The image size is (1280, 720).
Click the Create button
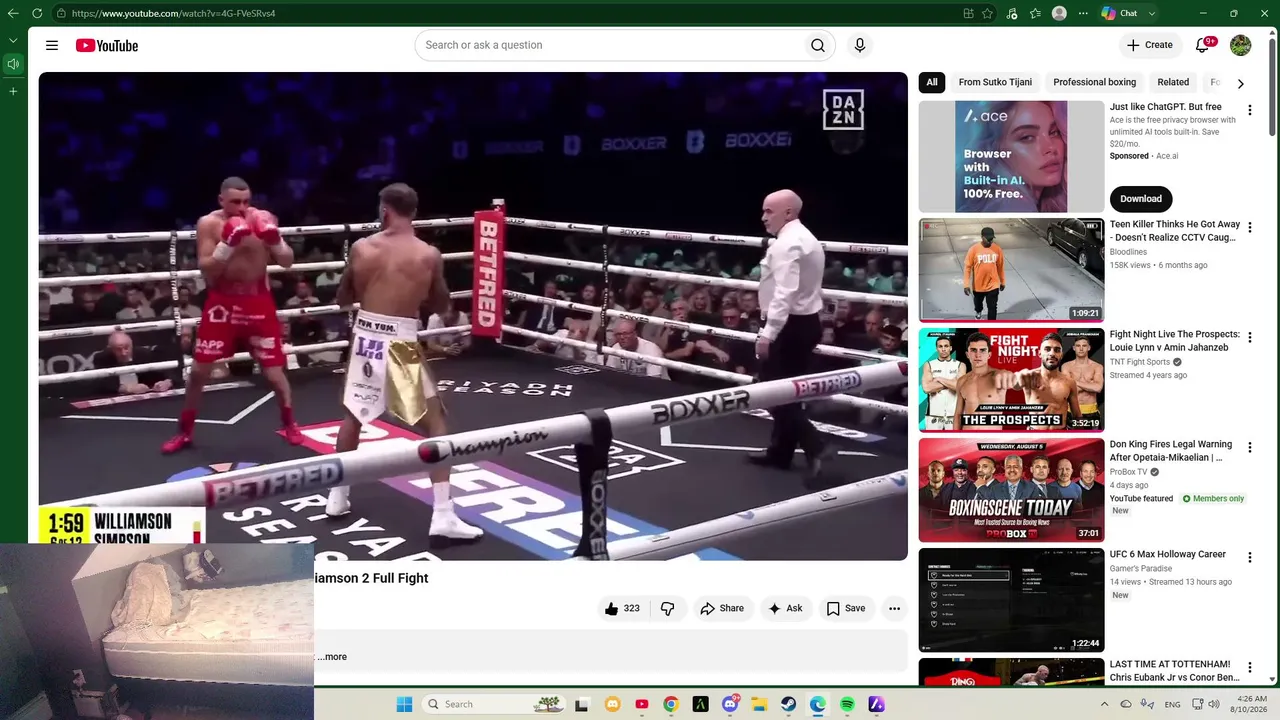pyautogui.click(x=1150, y=45)
